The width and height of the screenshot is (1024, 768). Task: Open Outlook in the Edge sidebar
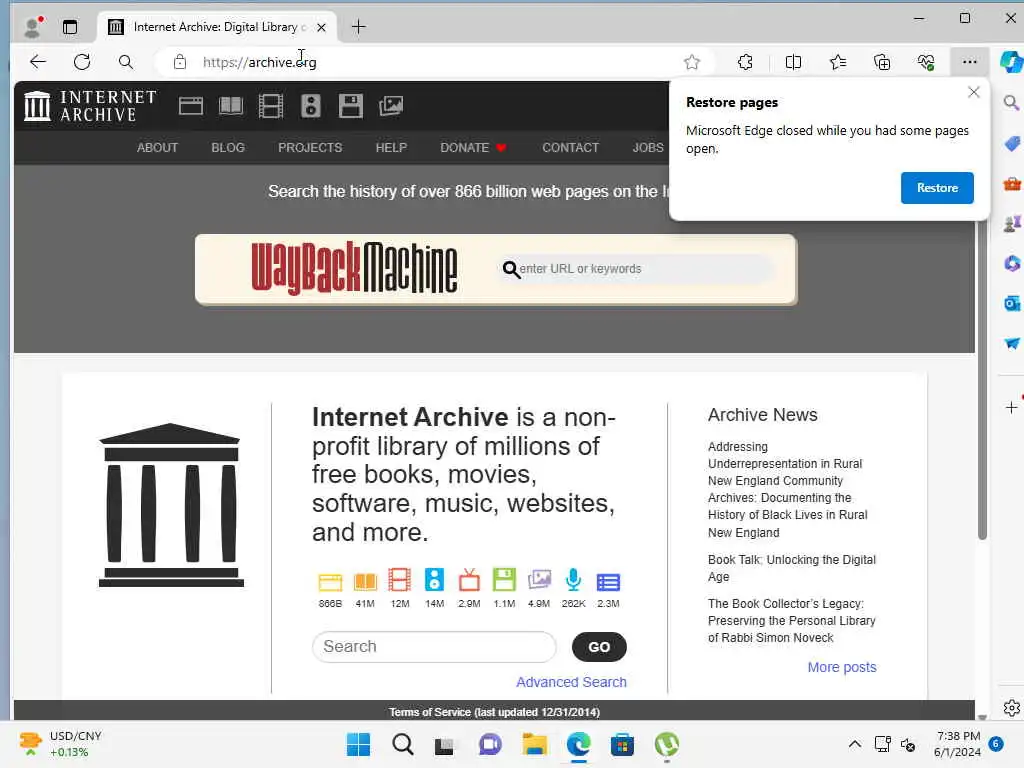click(1012, 303)
